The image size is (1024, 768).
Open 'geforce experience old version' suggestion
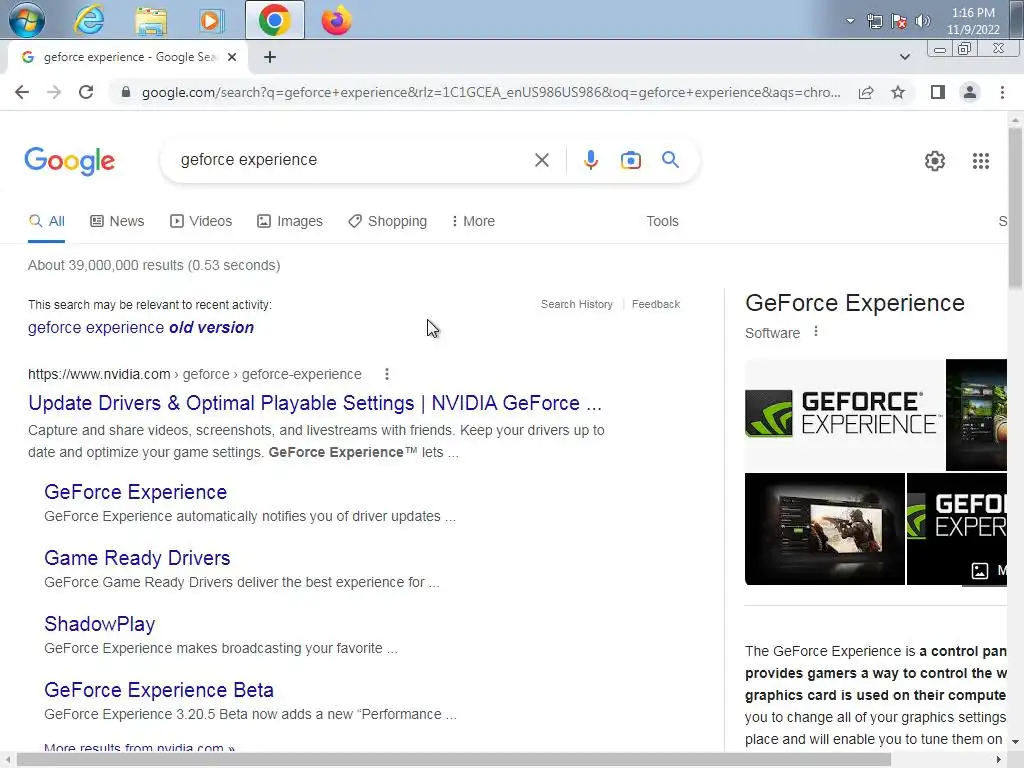[140, 327]
